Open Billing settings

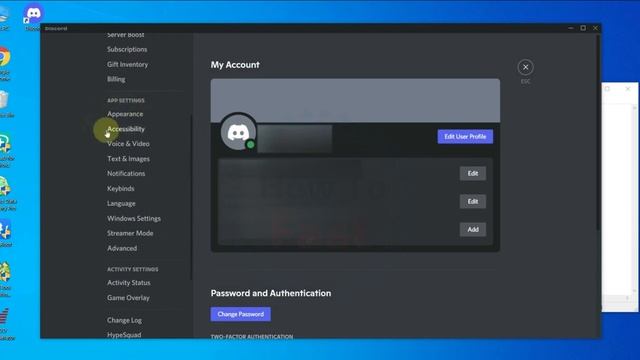pos(116,79)
